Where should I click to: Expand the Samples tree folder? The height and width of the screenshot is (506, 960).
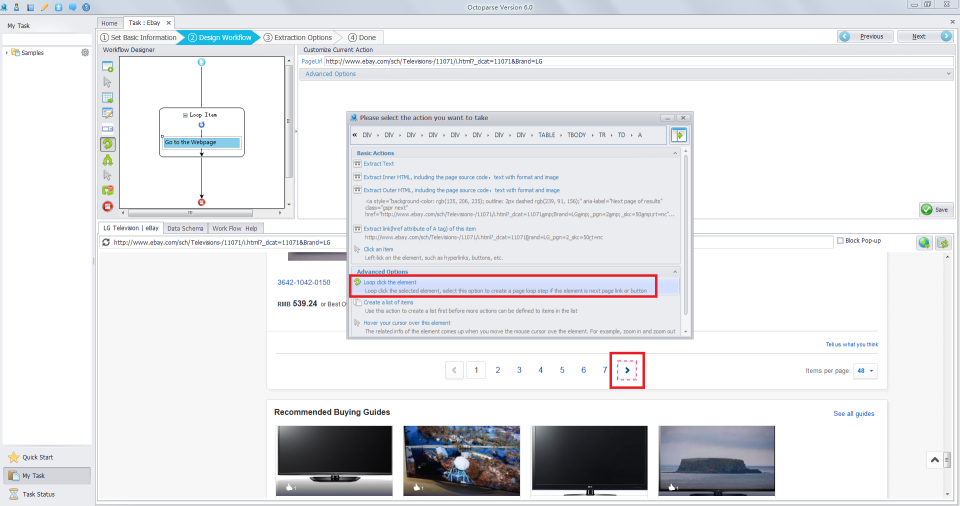[x=6, y=52]
